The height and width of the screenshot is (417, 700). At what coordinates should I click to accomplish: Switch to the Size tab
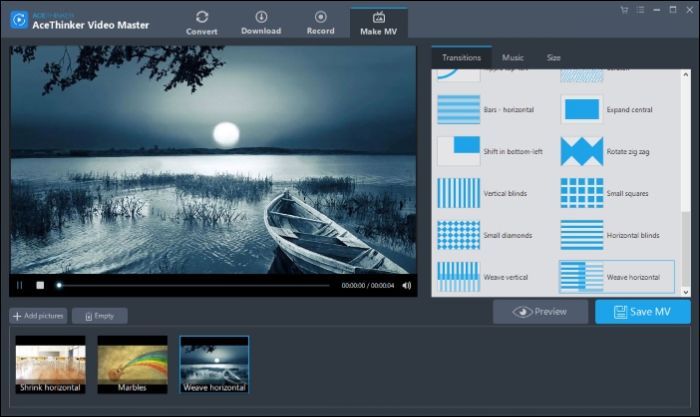coord(553,58)
